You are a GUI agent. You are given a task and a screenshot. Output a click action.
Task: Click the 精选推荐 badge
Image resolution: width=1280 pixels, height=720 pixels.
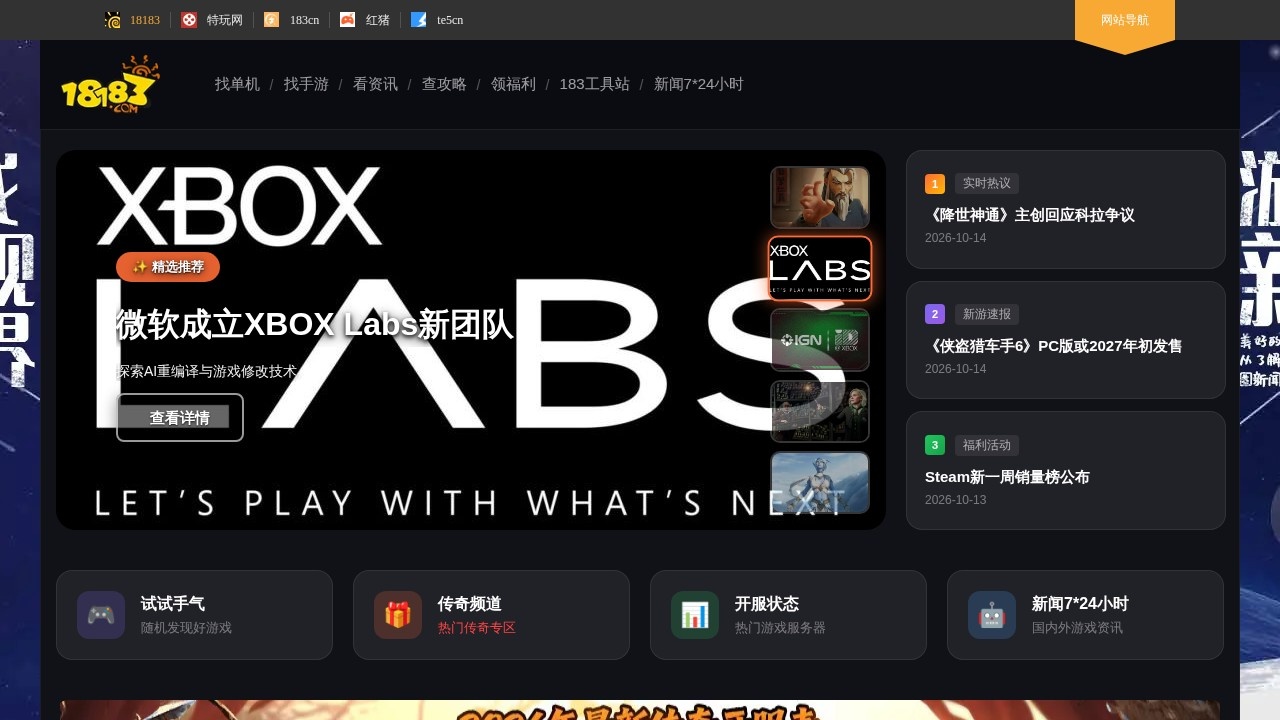coord(168,267)
